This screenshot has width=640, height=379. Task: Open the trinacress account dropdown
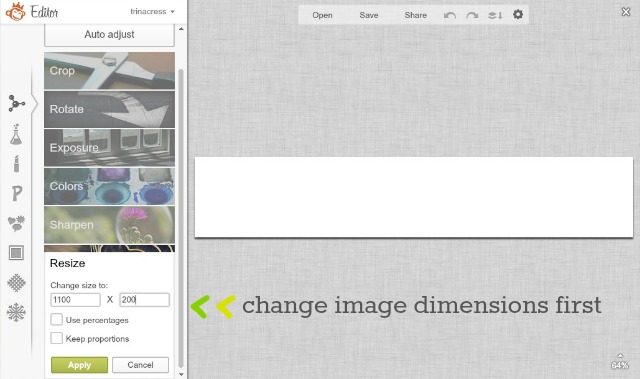(x=153, y=11)
